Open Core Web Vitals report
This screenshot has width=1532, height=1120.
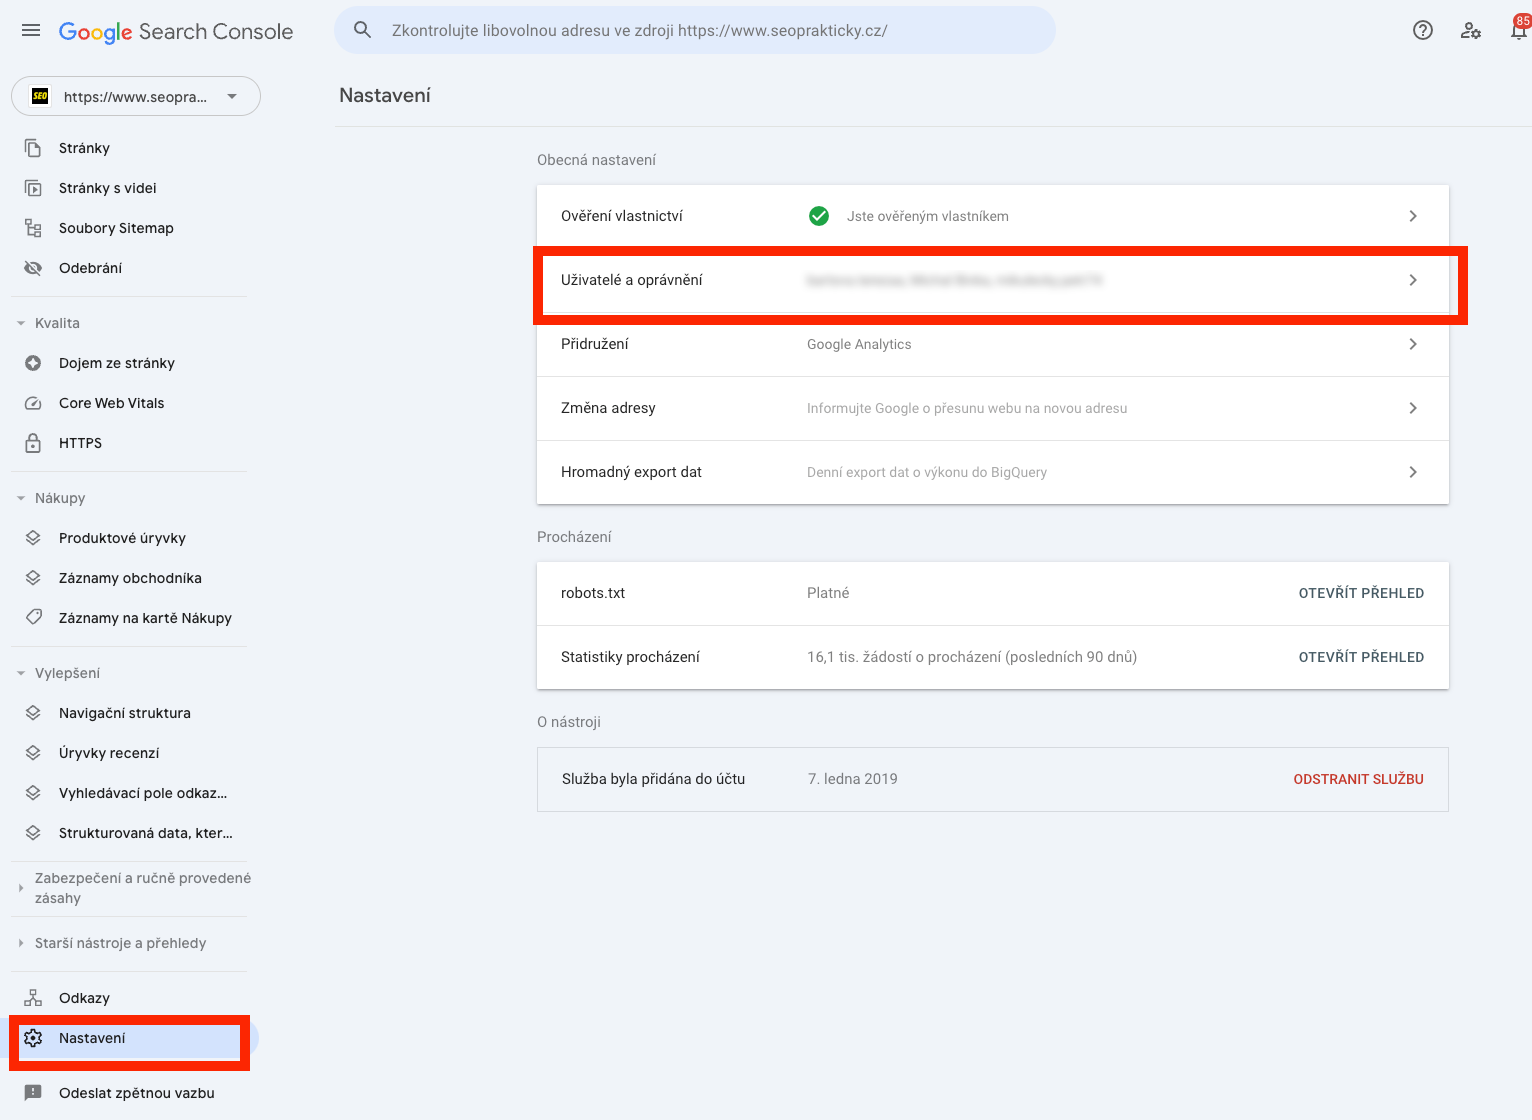[x=111, y=403]
